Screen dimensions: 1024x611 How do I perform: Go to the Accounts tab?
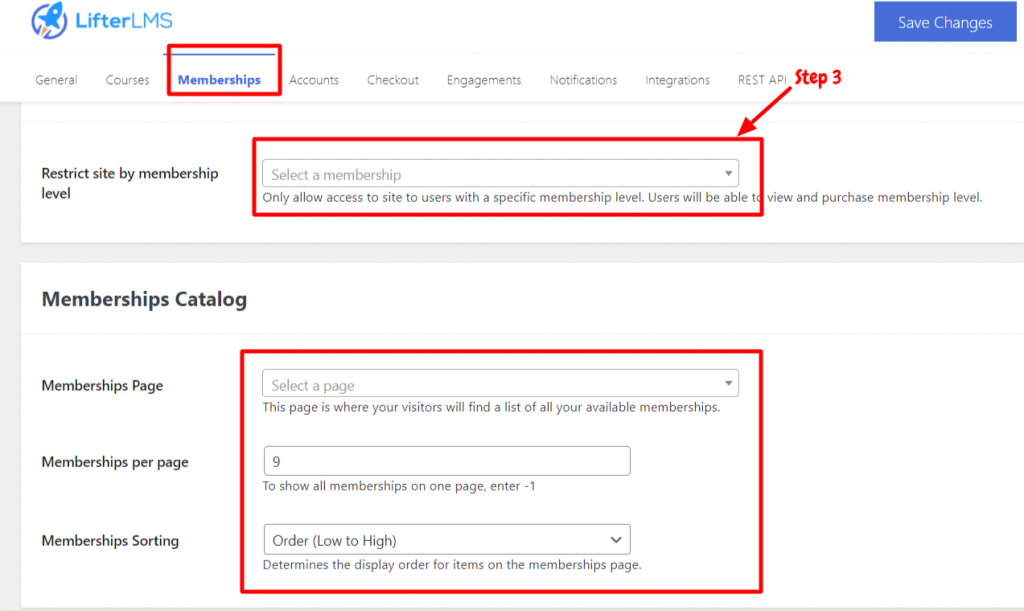(314, 80)
